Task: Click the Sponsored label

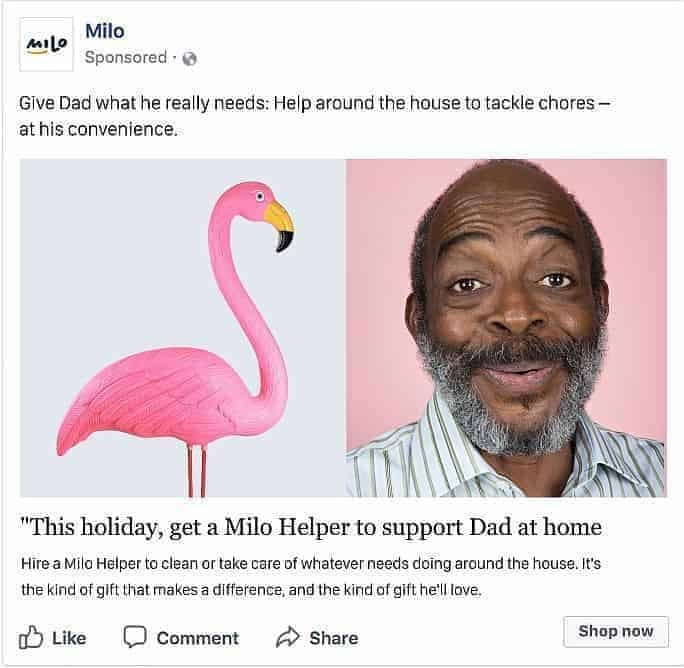Action: [x=126, y=57]
